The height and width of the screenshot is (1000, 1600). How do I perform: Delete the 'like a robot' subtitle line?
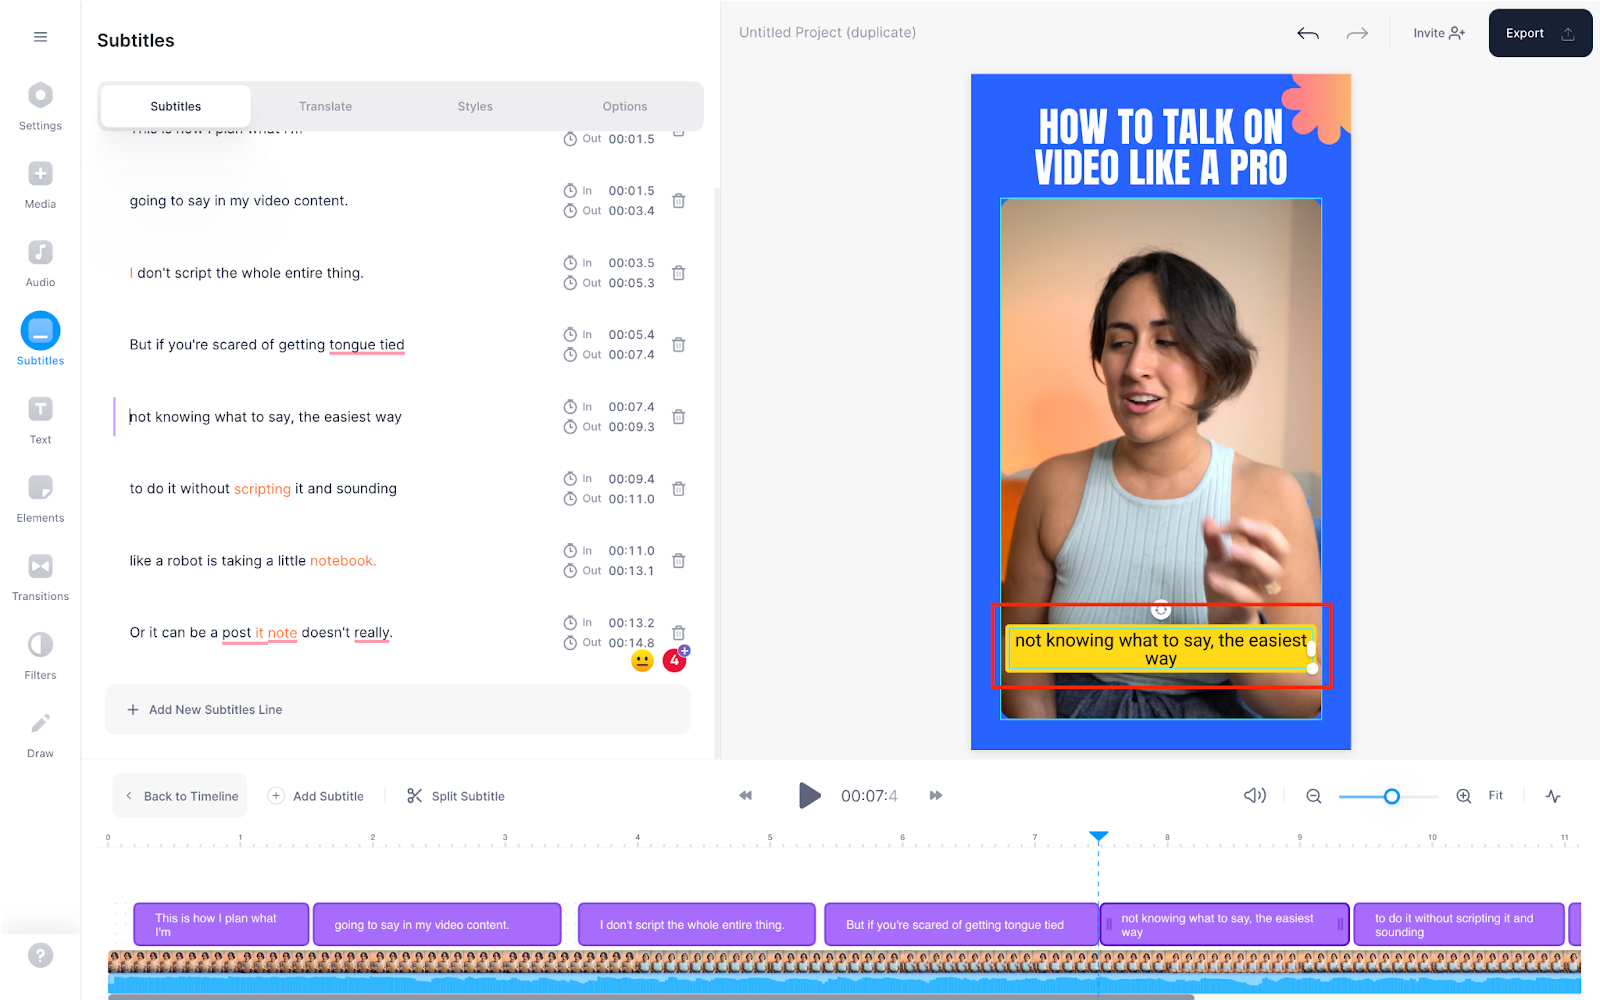tap(678, 561)
